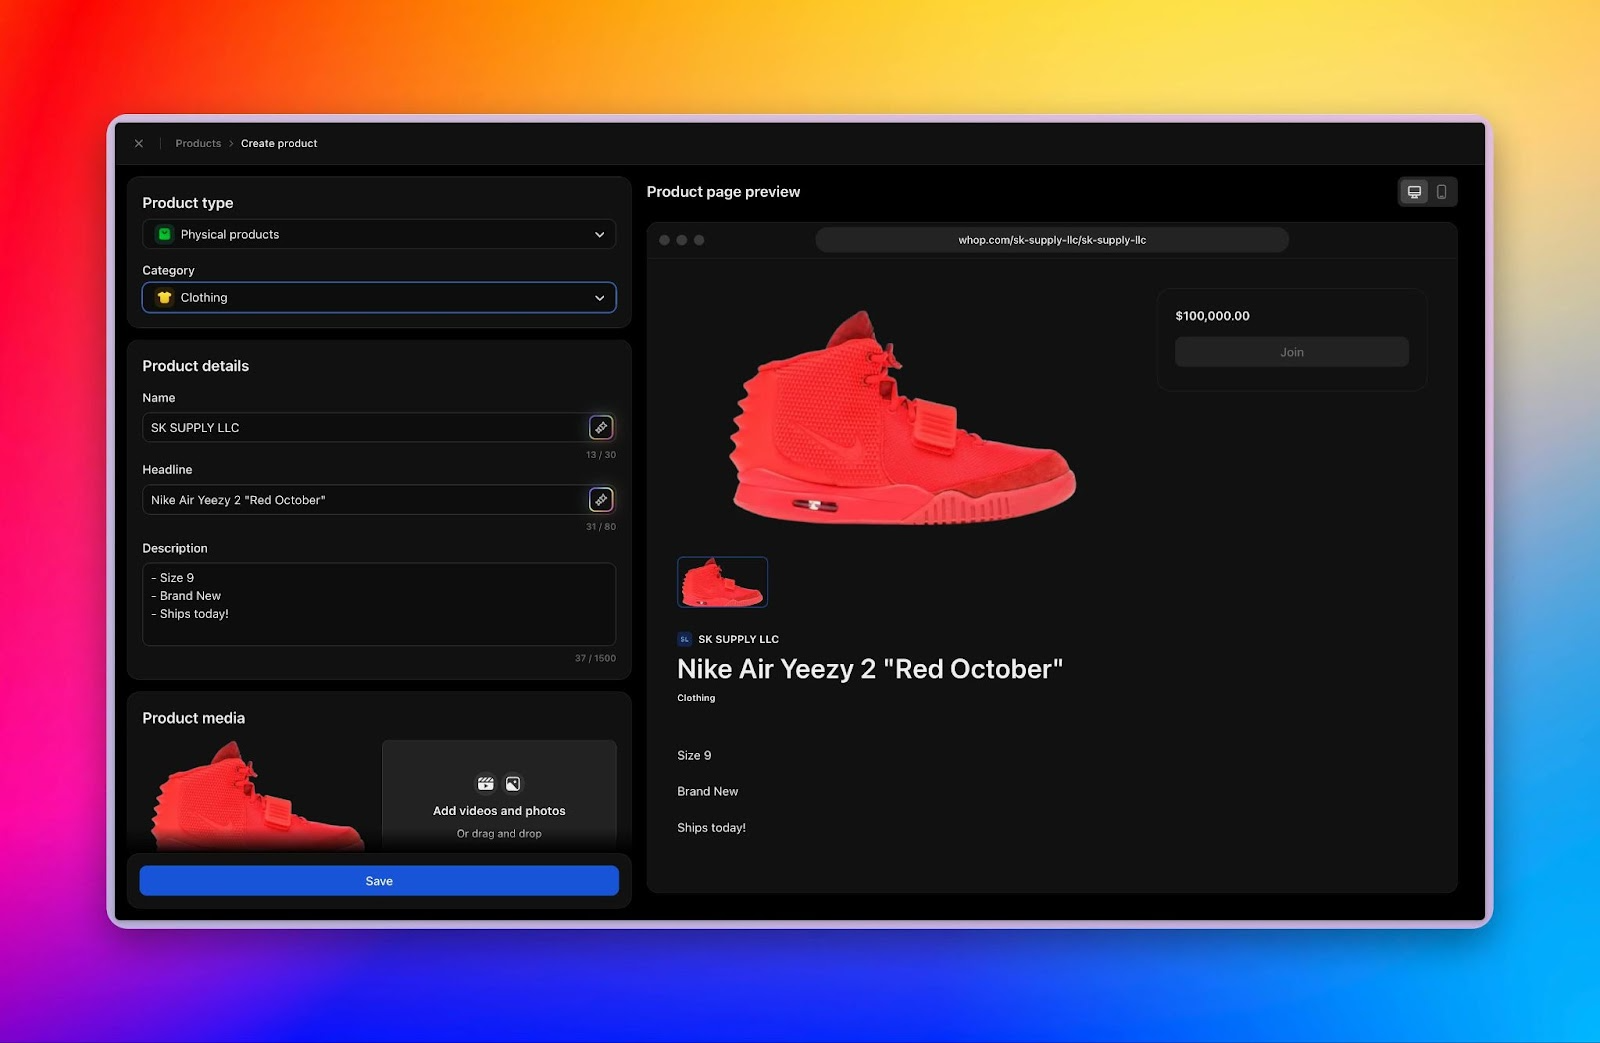Save the product
The height and width of the screenshot is (1043, 1600).
click(379, 881)
